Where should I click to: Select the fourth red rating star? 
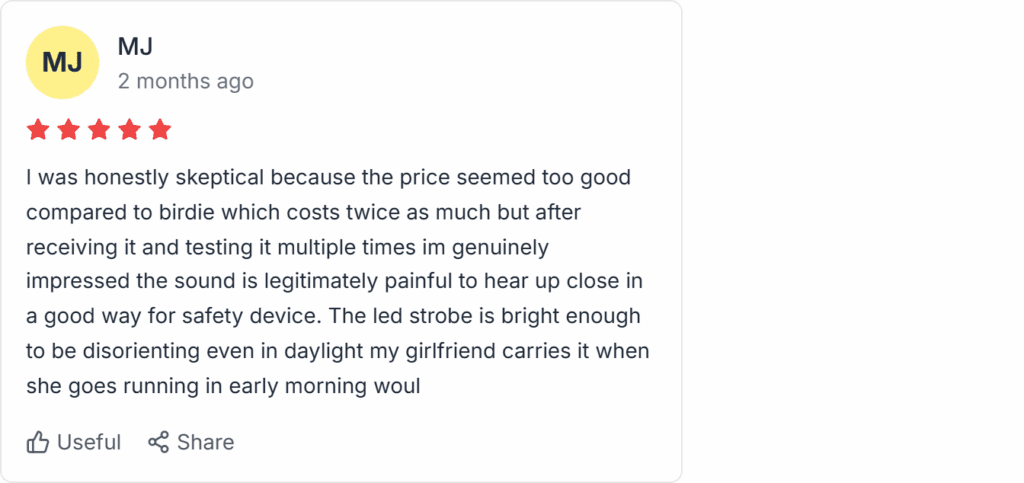[129, 130]
